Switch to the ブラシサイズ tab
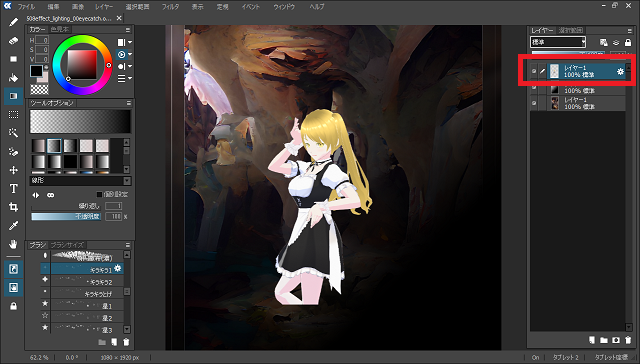Image resolution: width=640 pixels, height=364 pixels. coord(67,245)
